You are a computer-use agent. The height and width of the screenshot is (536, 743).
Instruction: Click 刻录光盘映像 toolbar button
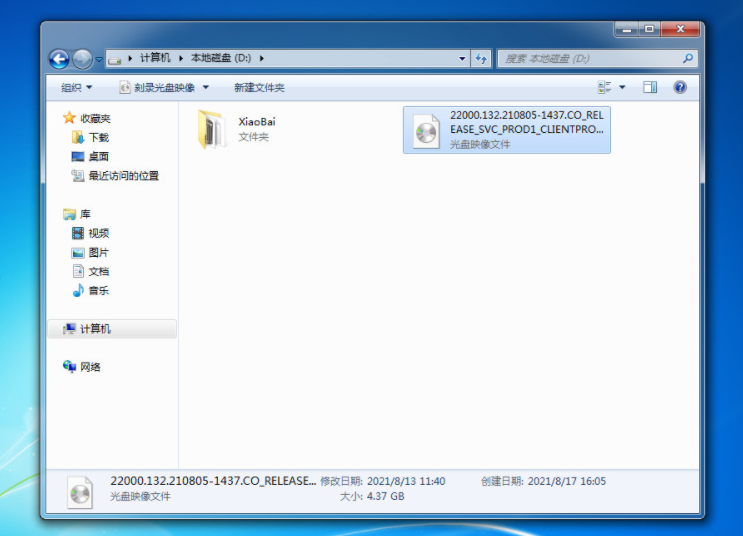pos(157,88)
